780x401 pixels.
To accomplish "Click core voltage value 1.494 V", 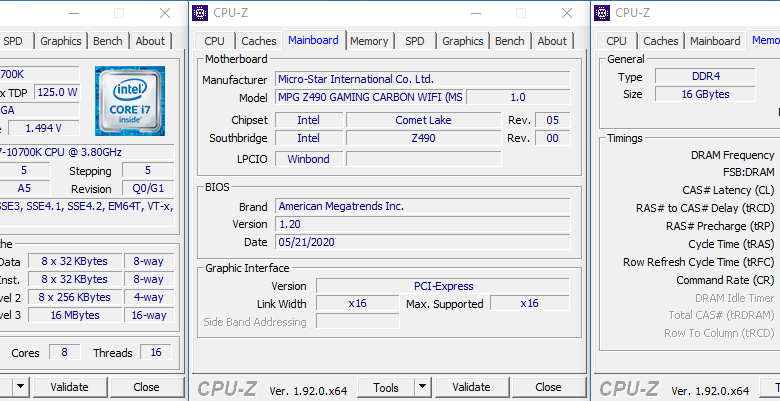I will [44, 128].
